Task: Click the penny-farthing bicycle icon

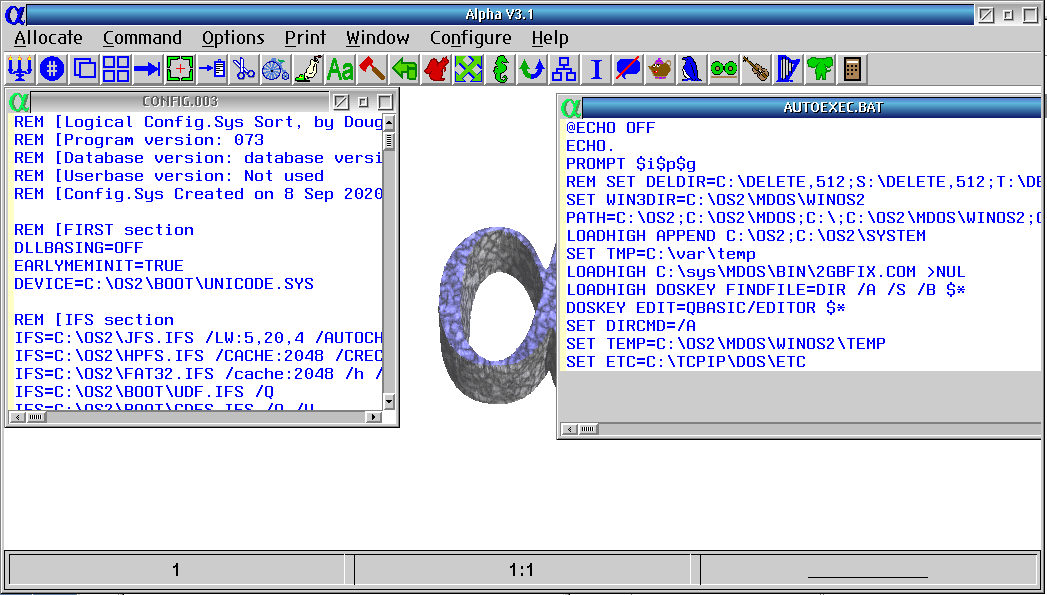Action: [x=276, y=69]
